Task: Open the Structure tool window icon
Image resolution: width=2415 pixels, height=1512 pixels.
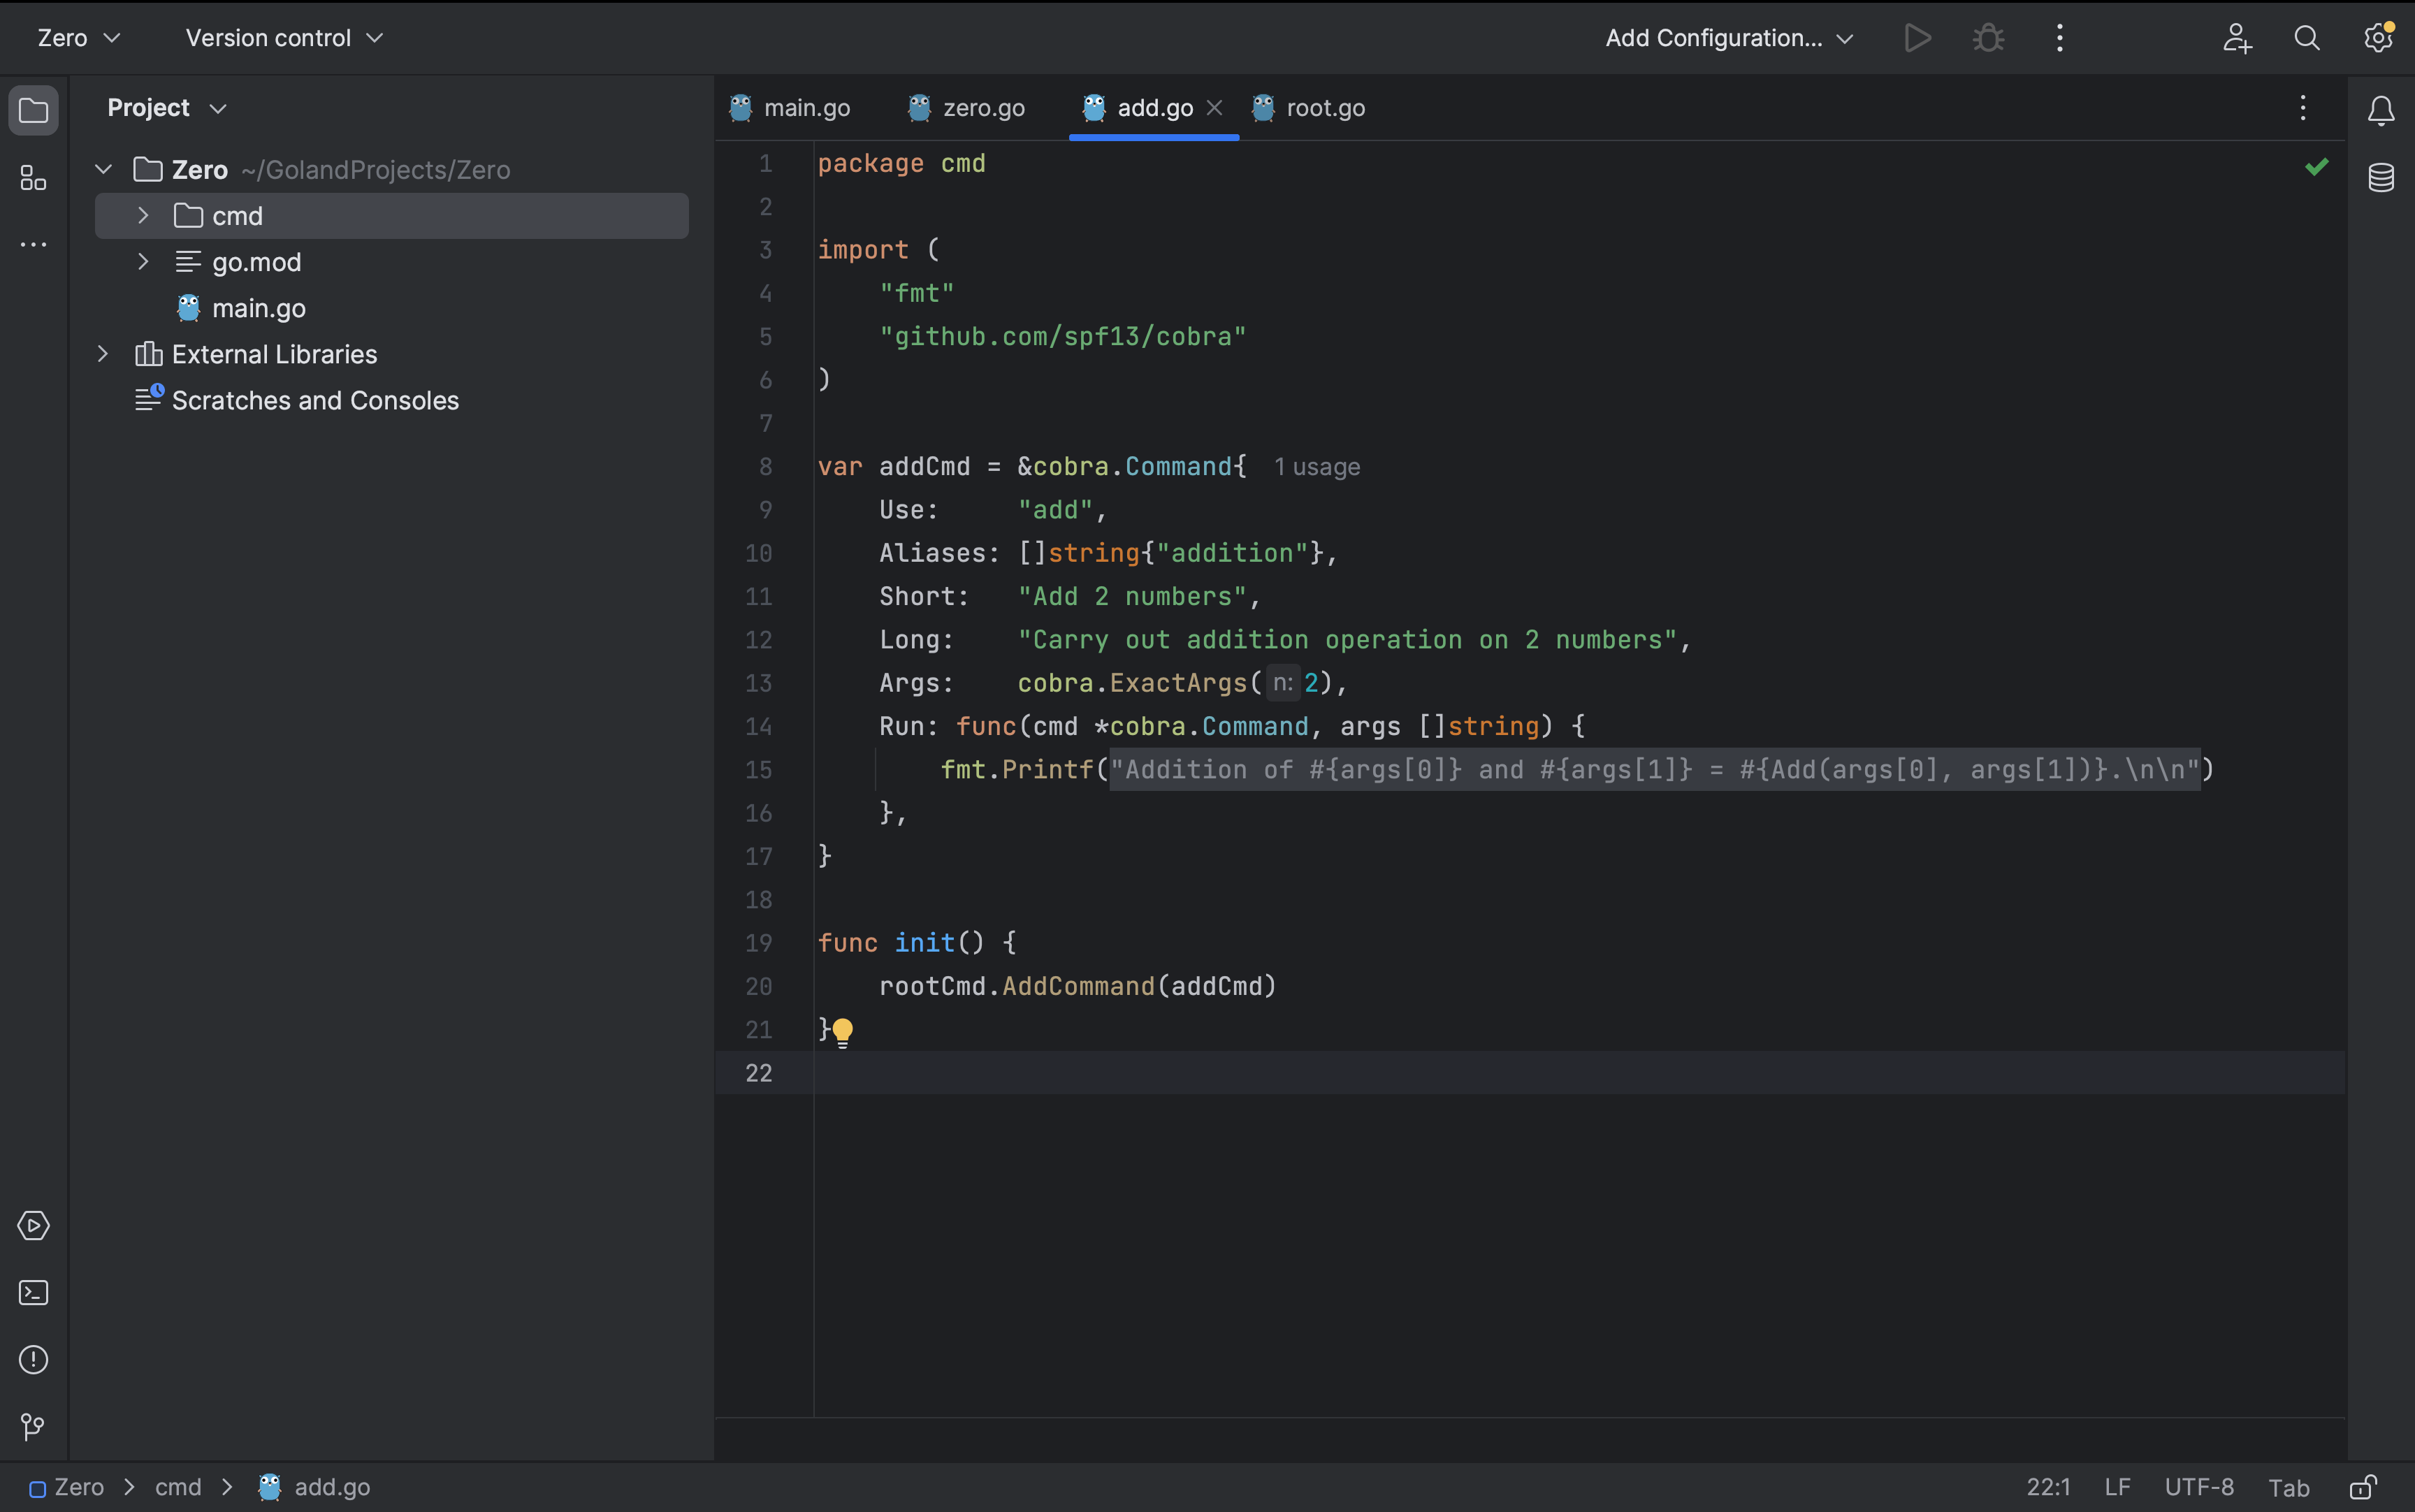Action: 33,178
